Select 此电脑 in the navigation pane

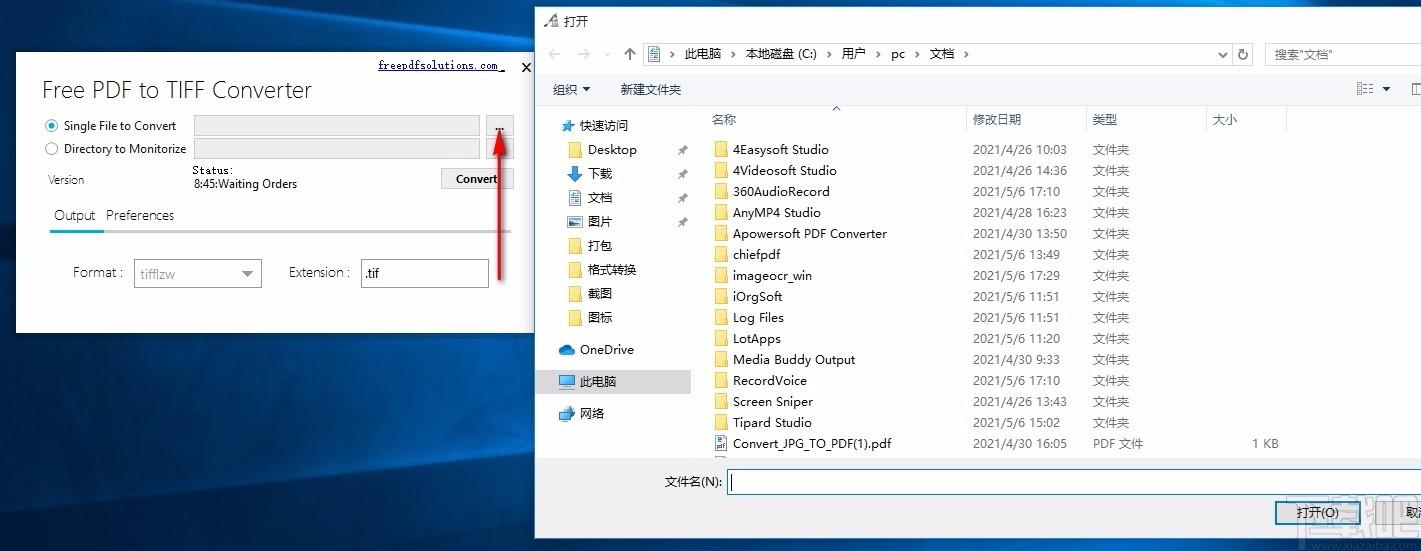coord(613,381)
